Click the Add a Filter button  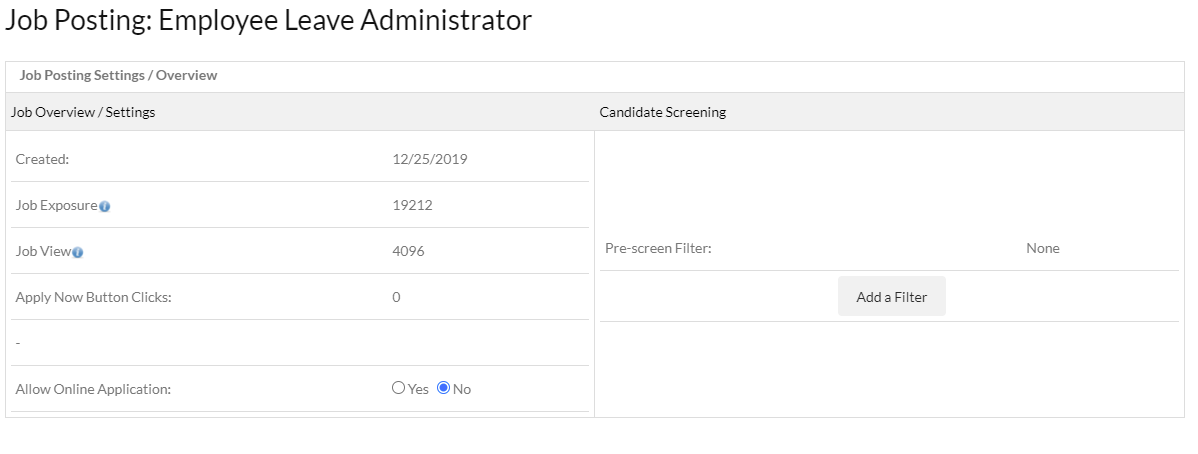[x=891, y=297]
